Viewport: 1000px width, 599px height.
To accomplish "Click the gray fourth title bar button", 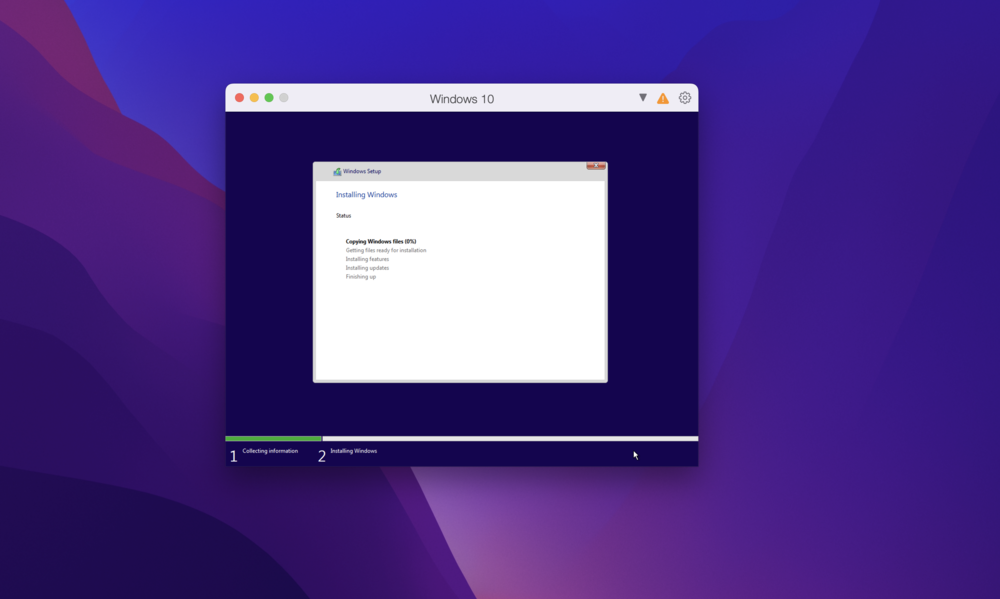I will (284, 98).
